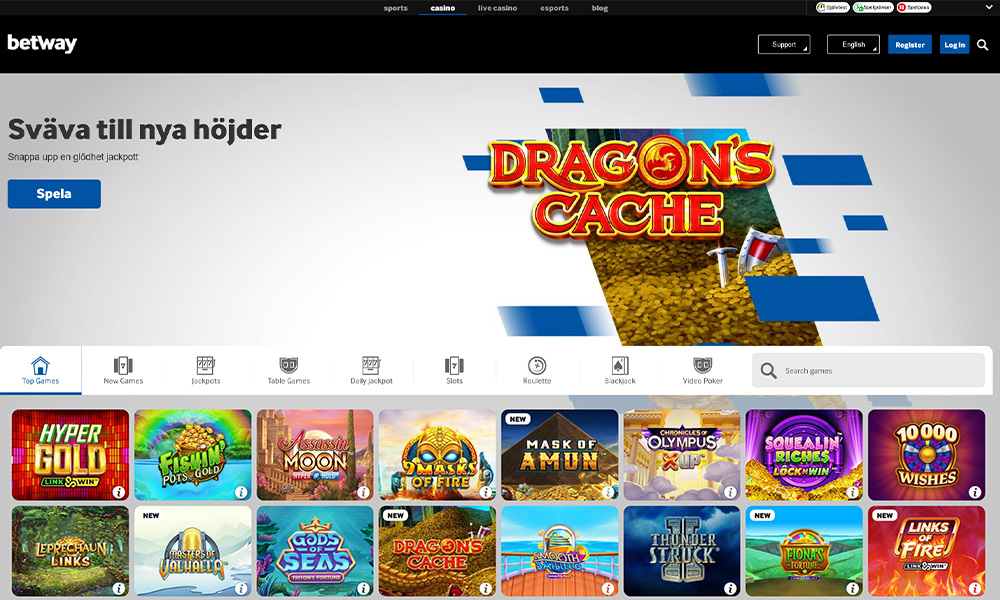The width and height of the screenshot is (1000, 600).
Task: Choose the Table Games icon
Action: click(x=288, y=365)
